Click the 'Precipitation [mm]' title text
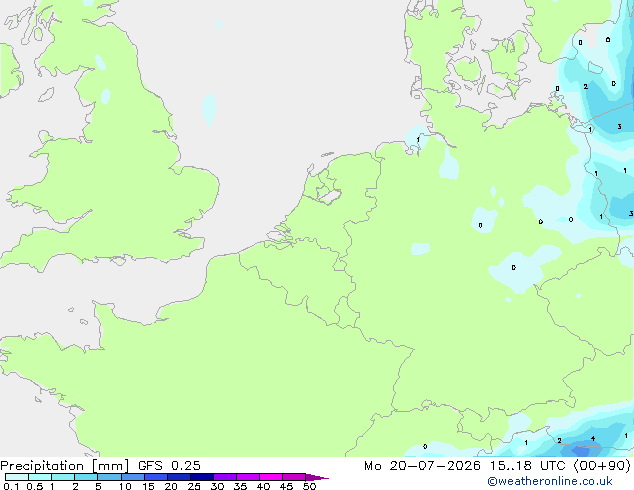This screenshot has height=490, width=634. point(65,466)
